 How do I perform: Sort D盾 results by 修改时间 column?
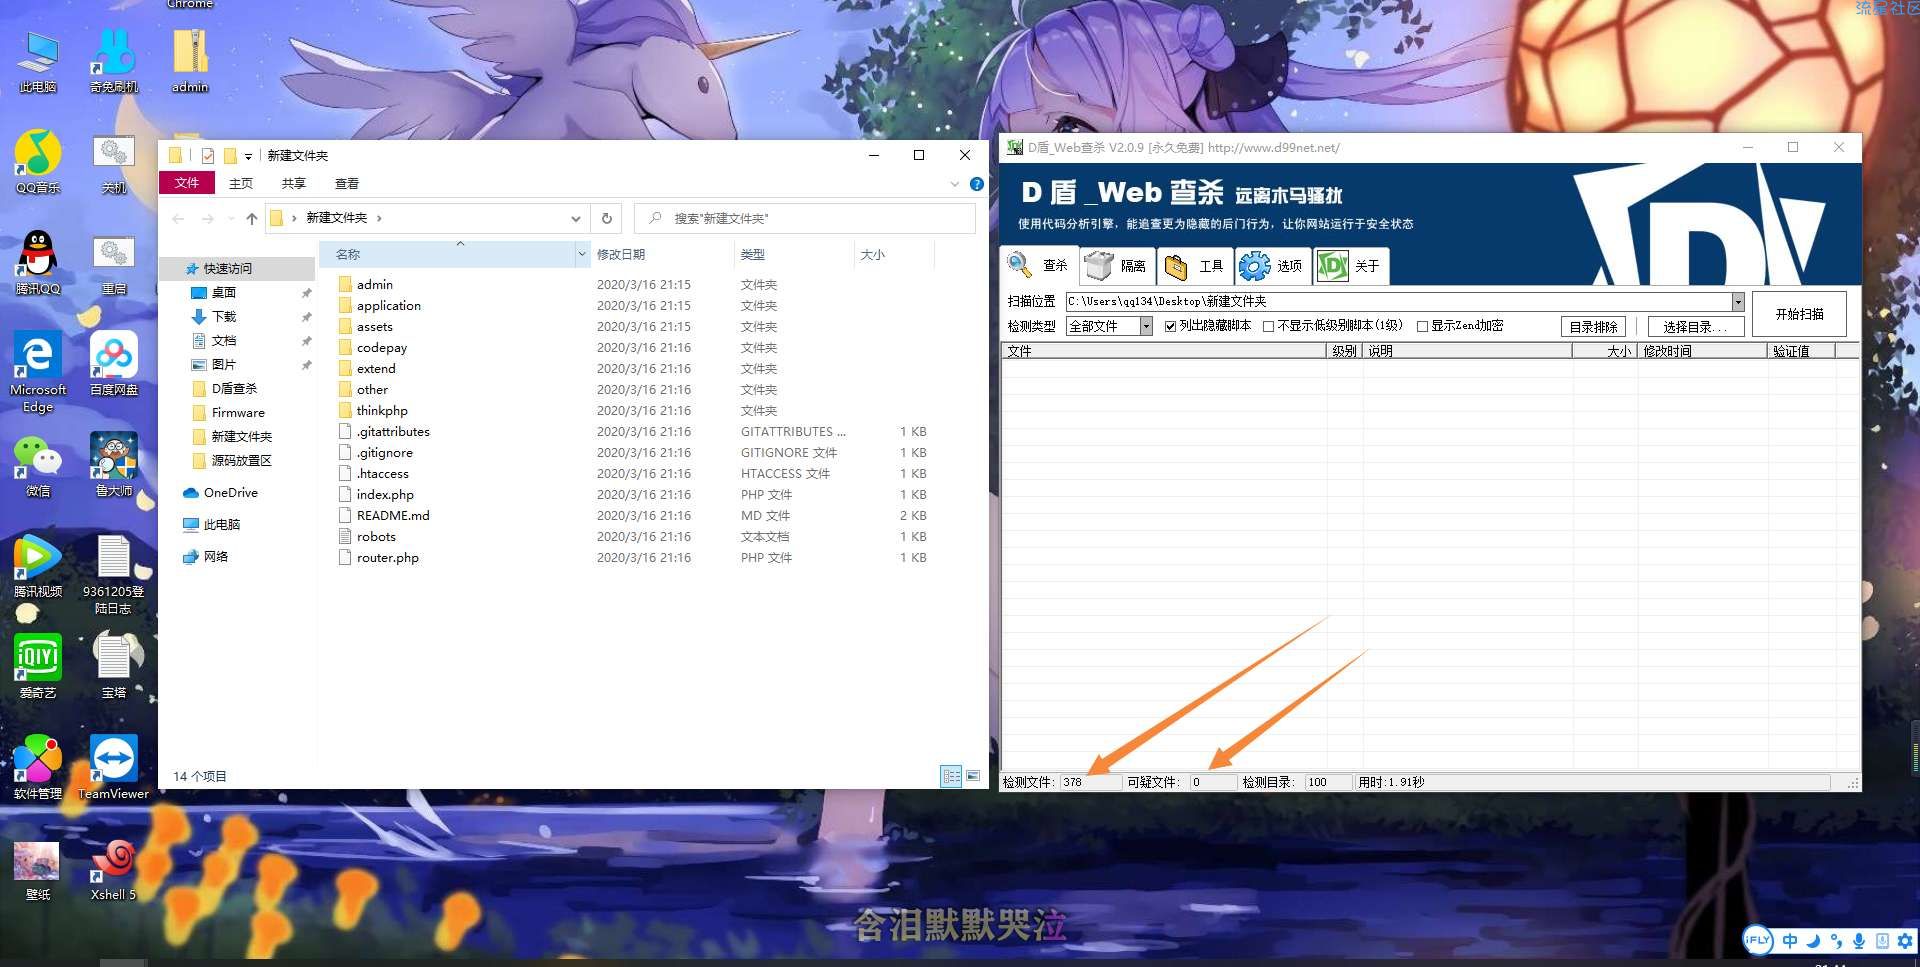click(x=1701, y=351)
